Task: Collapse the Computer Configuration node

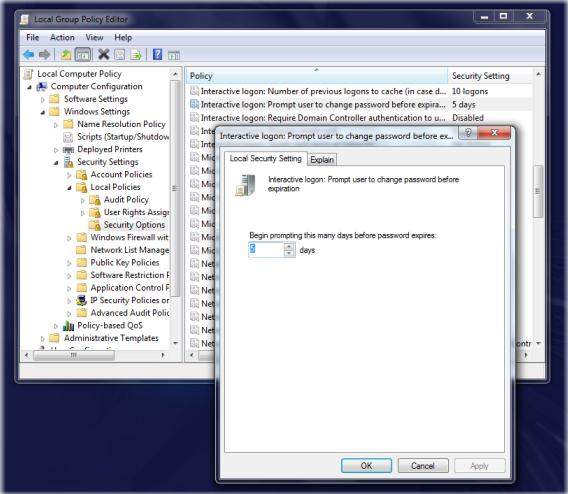Action: [x=29, y=87]
